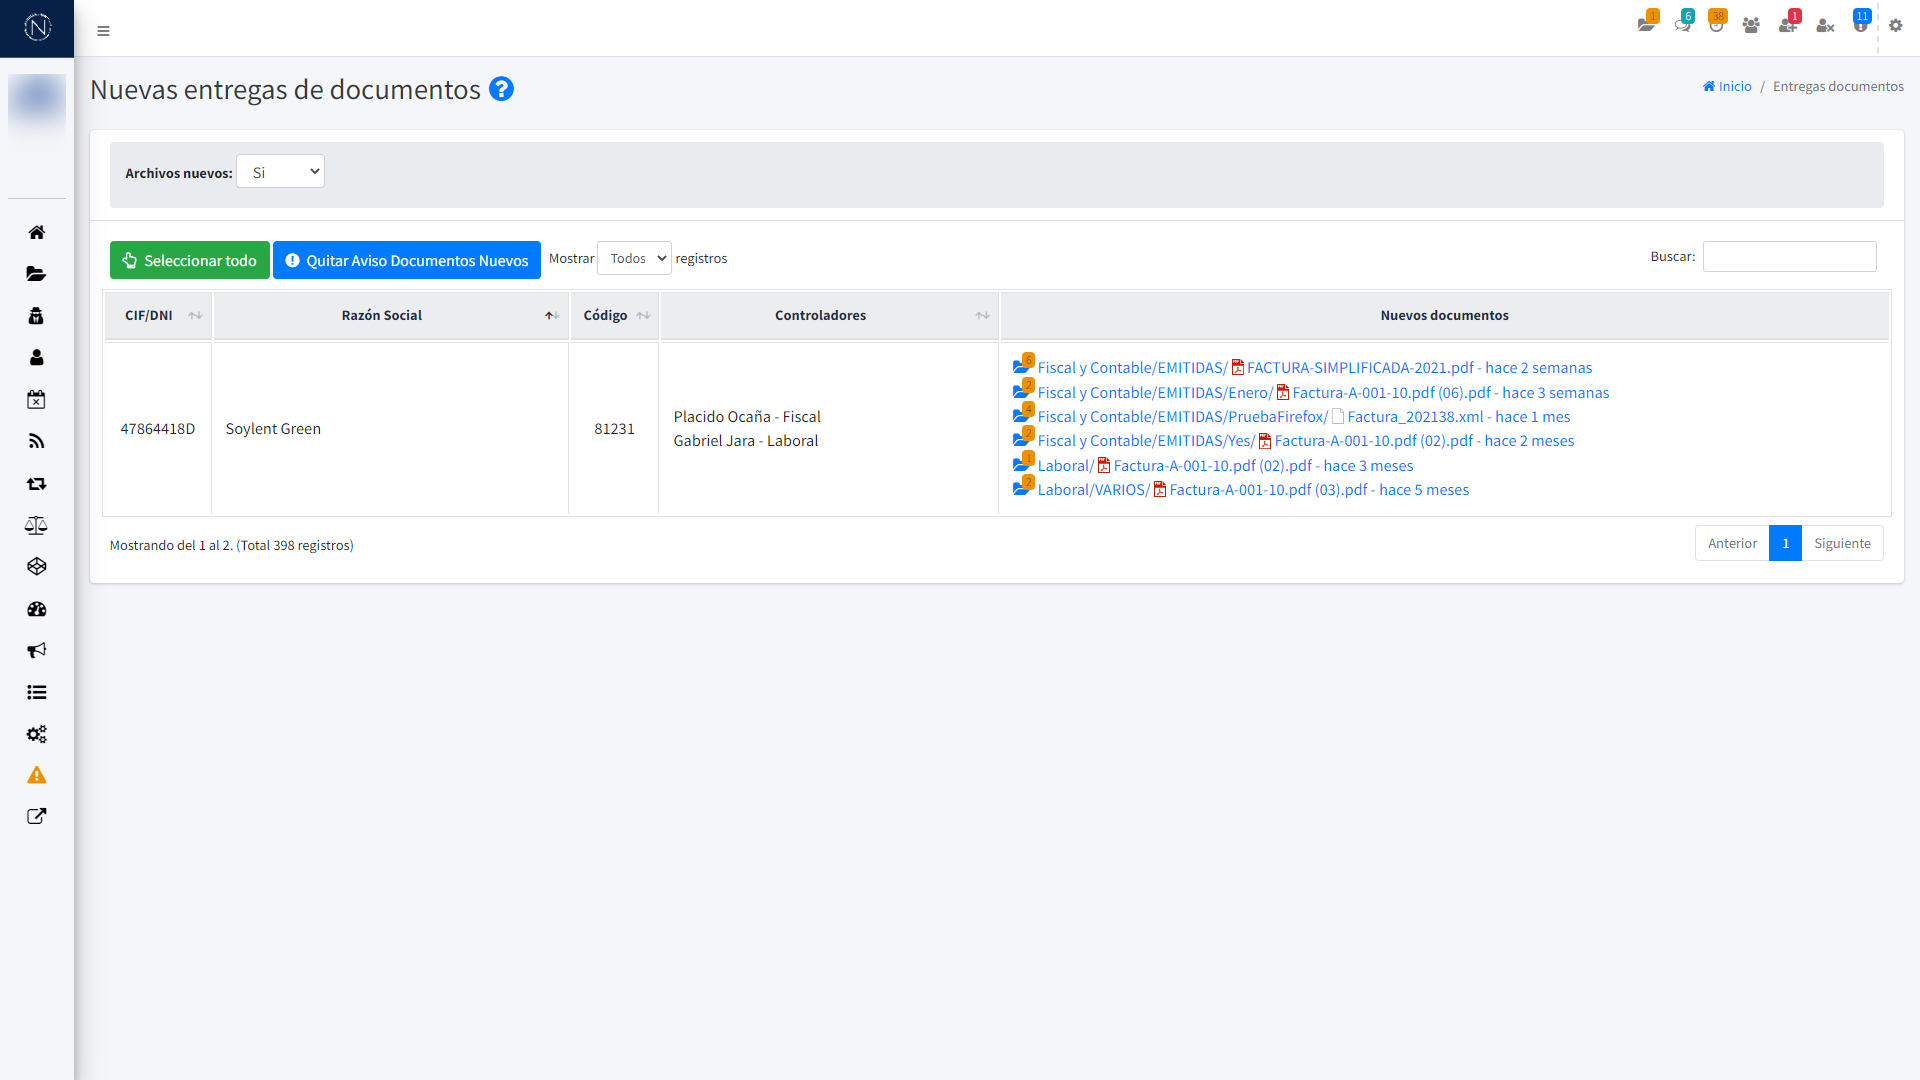Focus the Buscar search field
The image size is (1920, 1080).
click(1789, 256)
